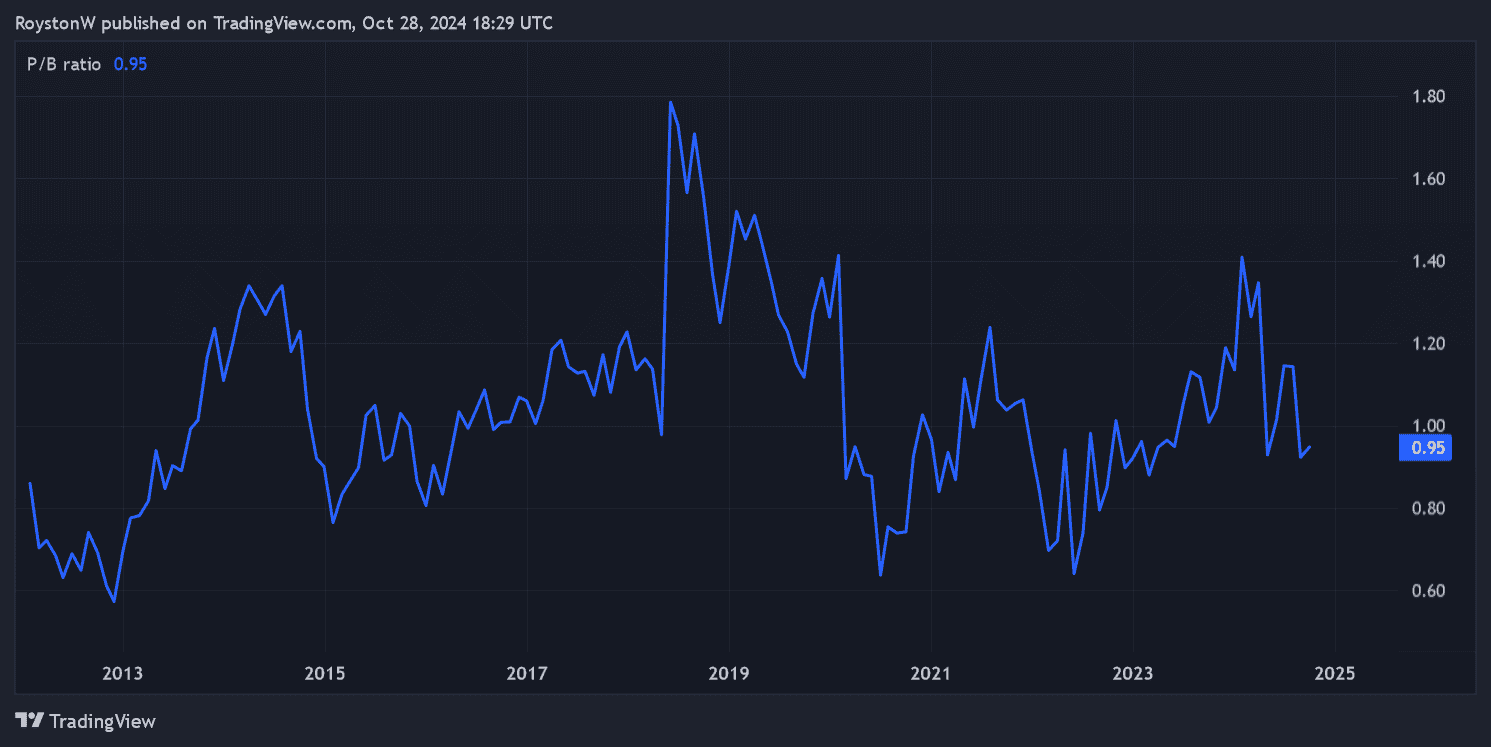The width and height of the screenshot is (1491, 747).
Task: Select the 0.80 price scale label
Action: (1427, 509)
